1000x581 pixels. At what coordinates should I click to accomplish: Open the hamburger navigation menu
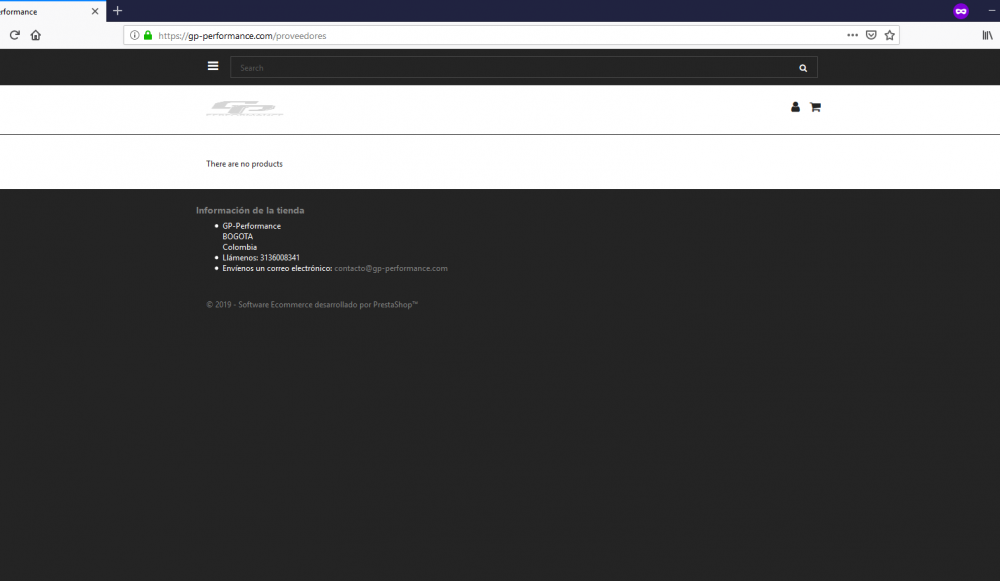pyautogui.click(x=213, y=66)
